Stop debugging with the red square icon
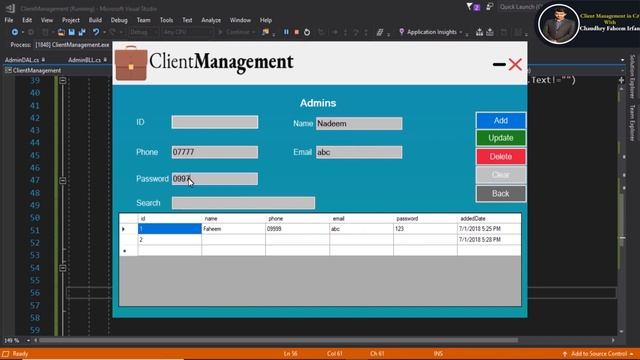The height and width of the screenshot is (360, 640). click(x=297, y=32)
